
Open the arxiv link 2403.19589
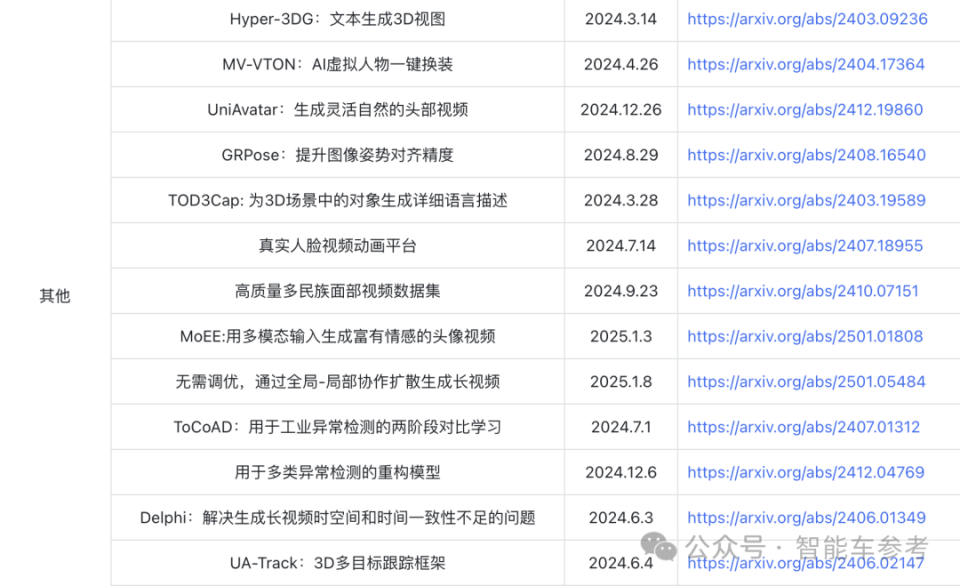point(806,200)
